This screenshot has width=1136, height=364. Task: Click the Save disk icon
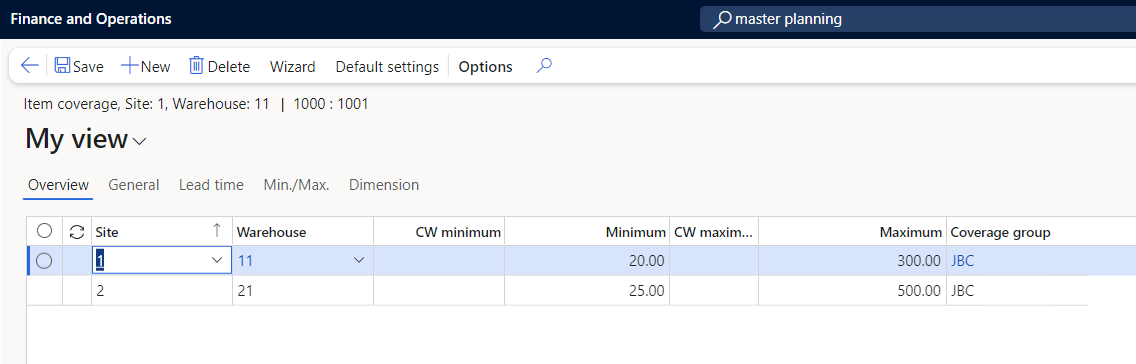pyautogui.click(x=62, y=66)
